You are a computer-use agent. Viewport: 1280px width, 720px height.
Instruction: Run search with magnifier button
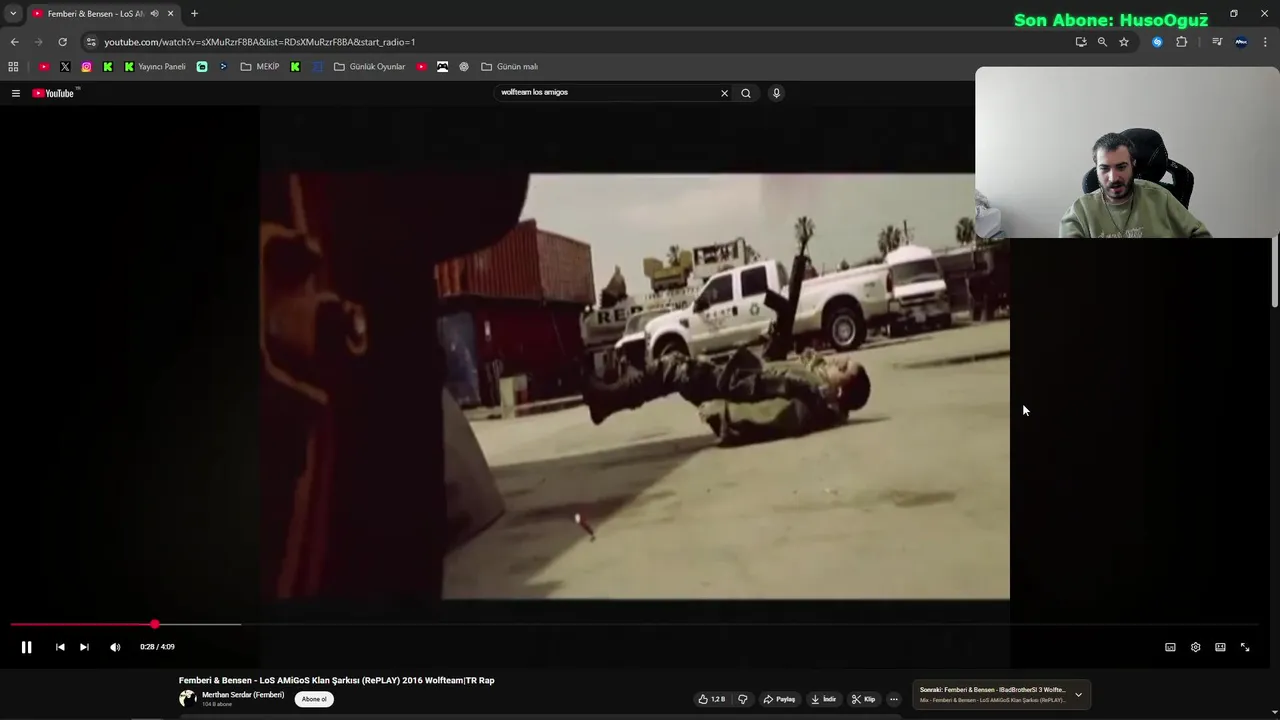tap(745, 93)
